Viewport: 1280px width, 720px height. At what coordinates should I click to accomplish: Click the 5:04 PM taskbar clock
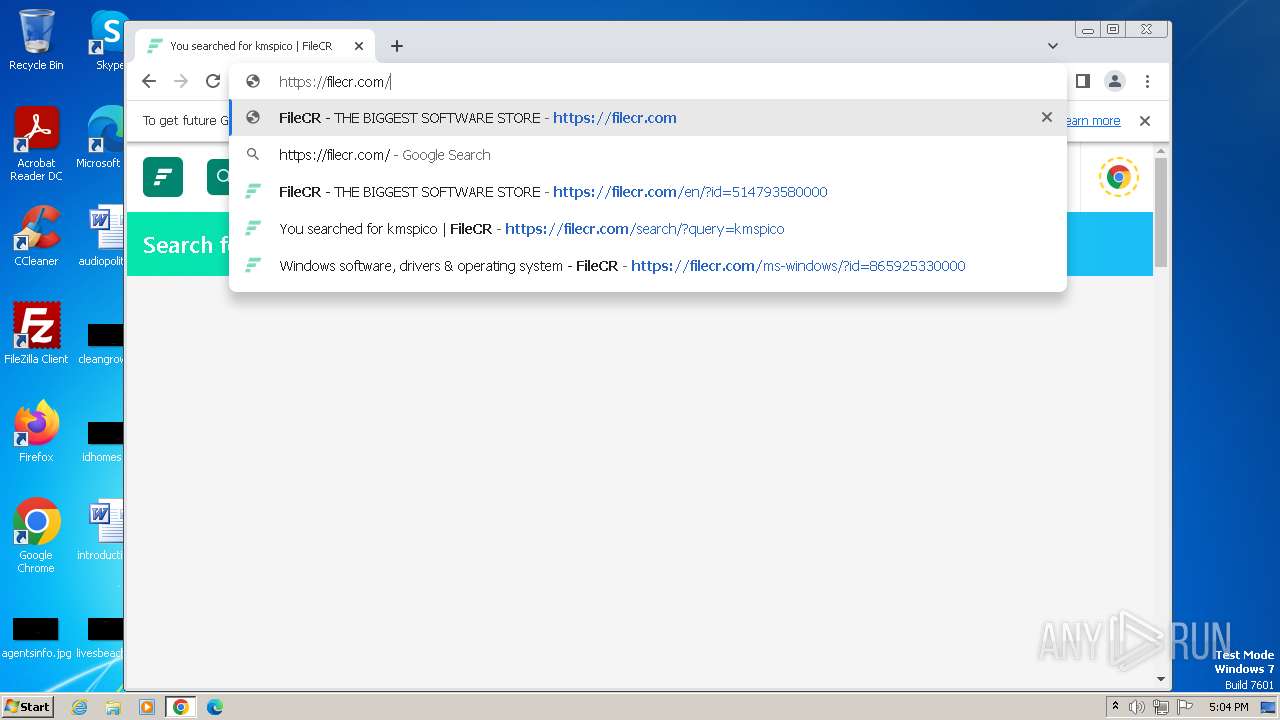(1228, 707)
